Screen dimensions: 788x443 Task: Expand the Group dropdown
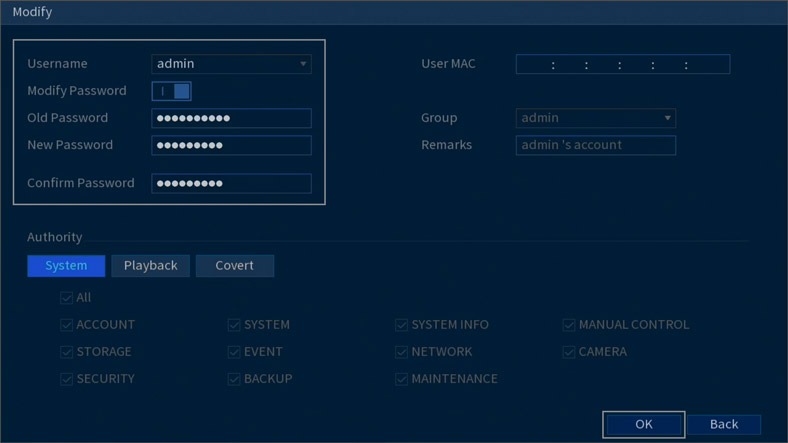coord(595,118)
